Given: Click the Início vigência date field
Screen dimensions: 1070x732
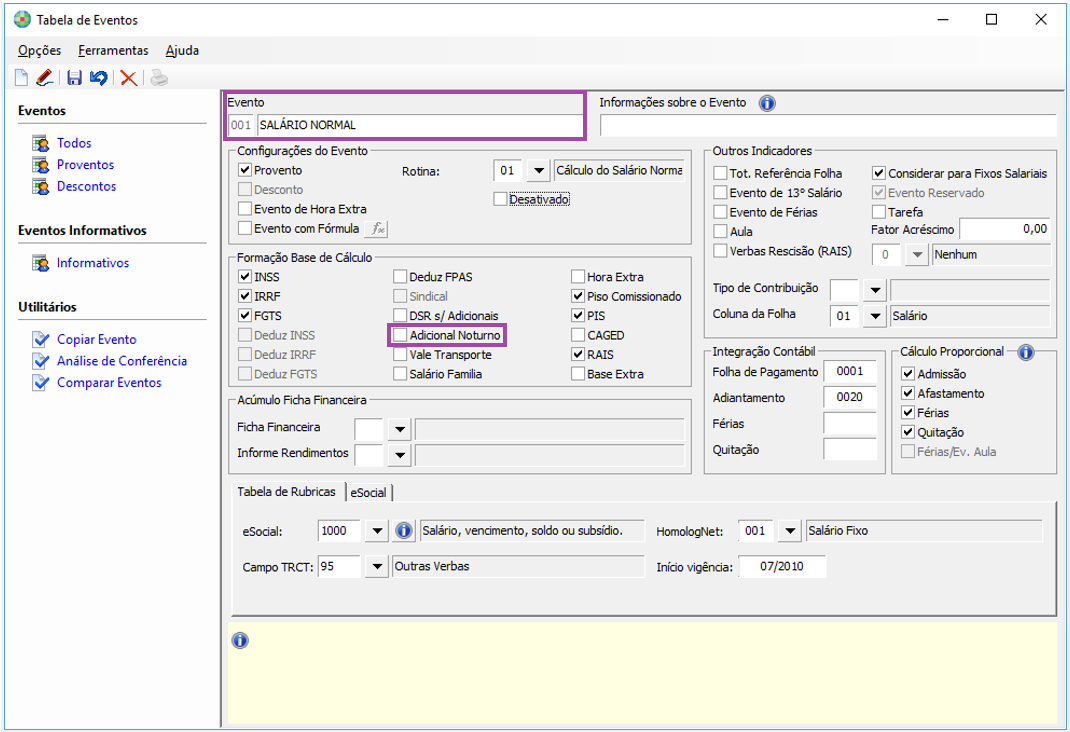Looking at the screenshot, I should (x=782, y=566).
